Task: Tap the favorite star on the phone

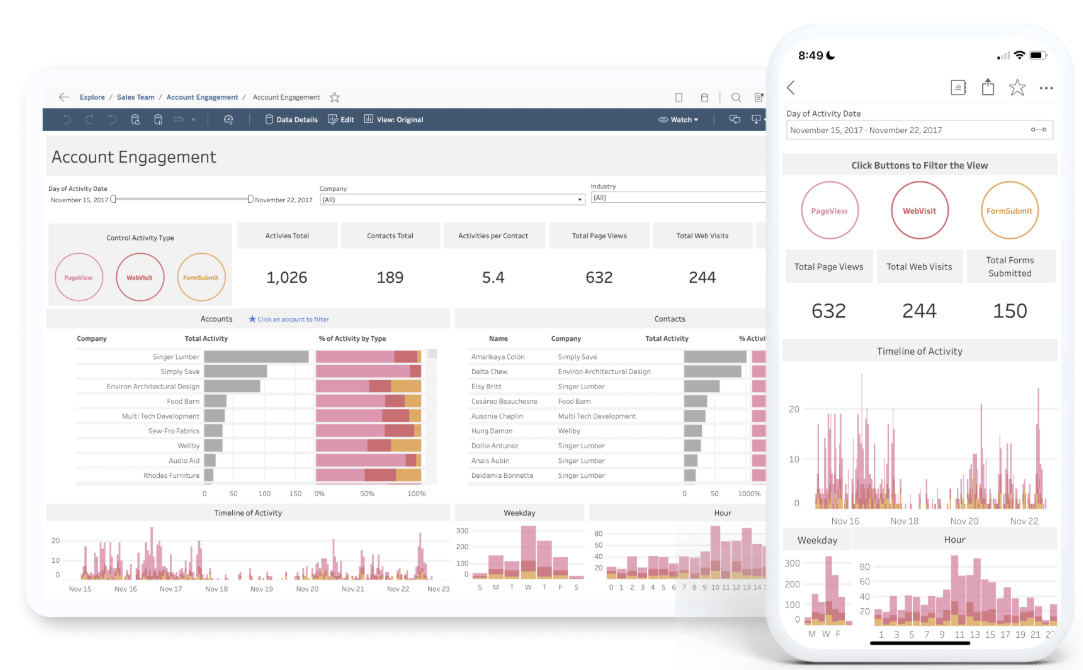Action: tap(1017, 87)
